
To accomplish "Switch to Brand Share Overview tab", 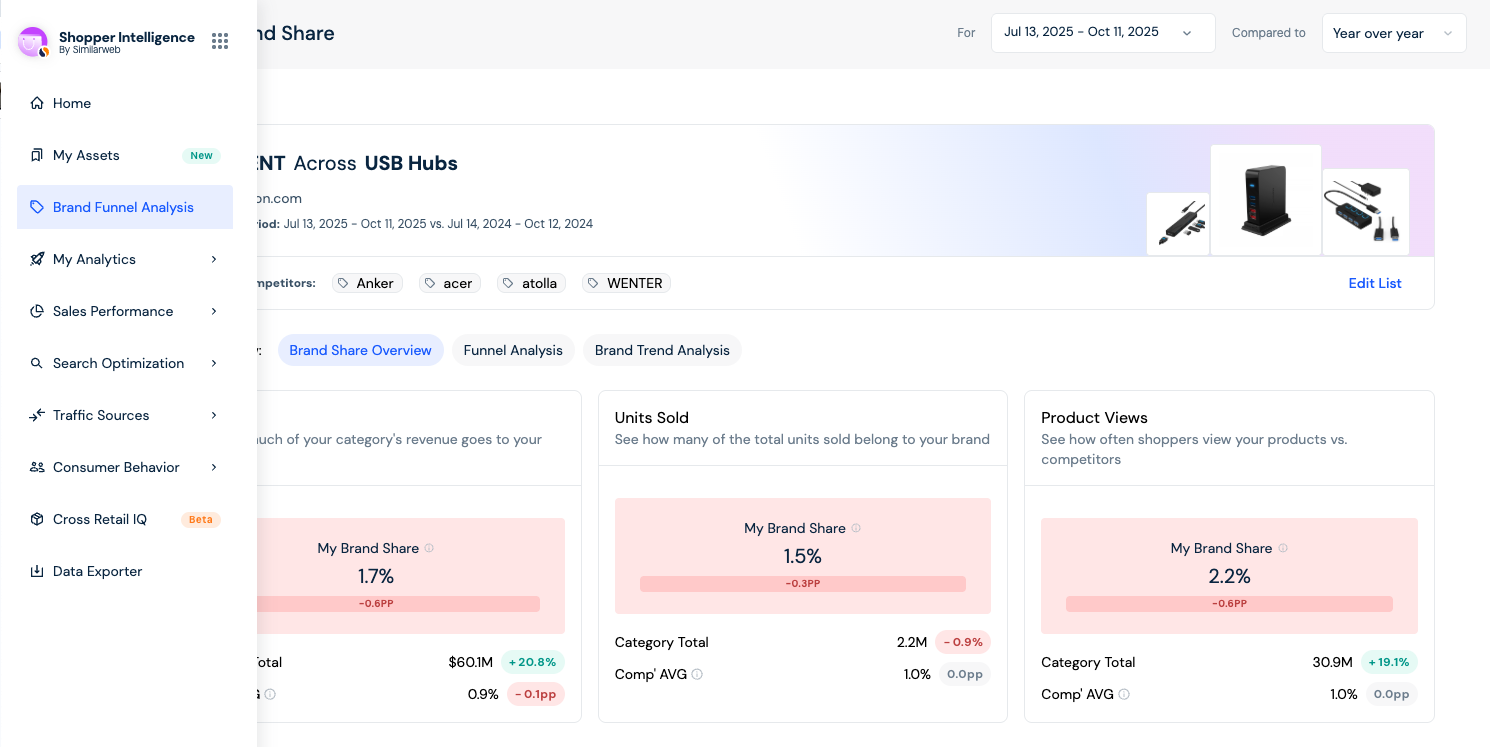I will [360, 350].
